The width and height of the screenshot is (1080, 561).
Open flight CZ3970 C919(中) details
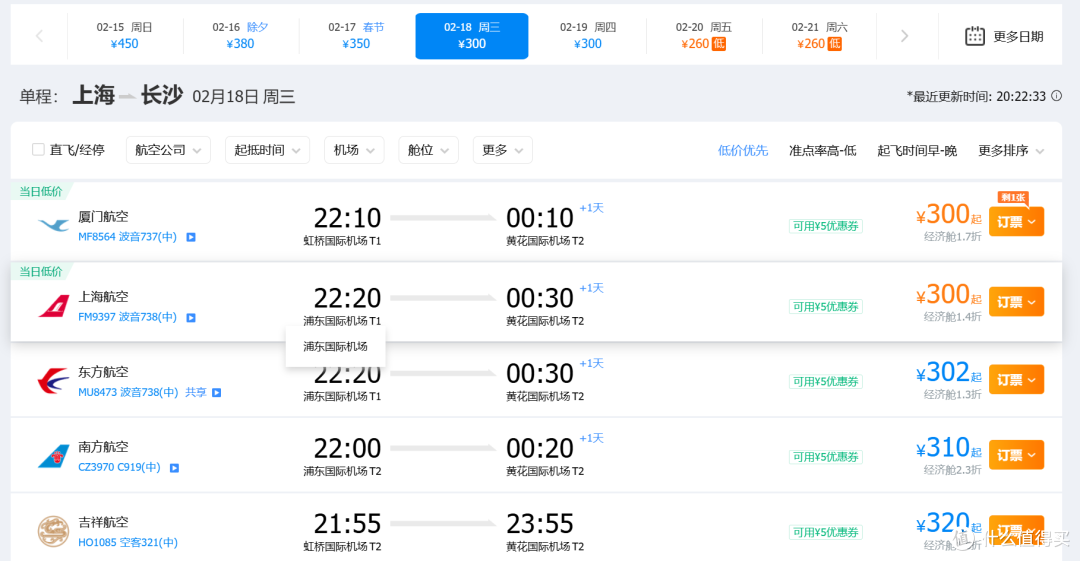[x=119, y=468]
